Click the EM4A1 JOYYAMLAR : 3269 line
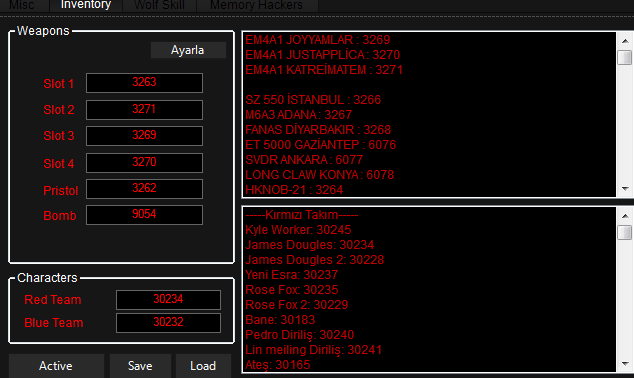The height and width of the screenshot is (378, 634). point(317,40)
